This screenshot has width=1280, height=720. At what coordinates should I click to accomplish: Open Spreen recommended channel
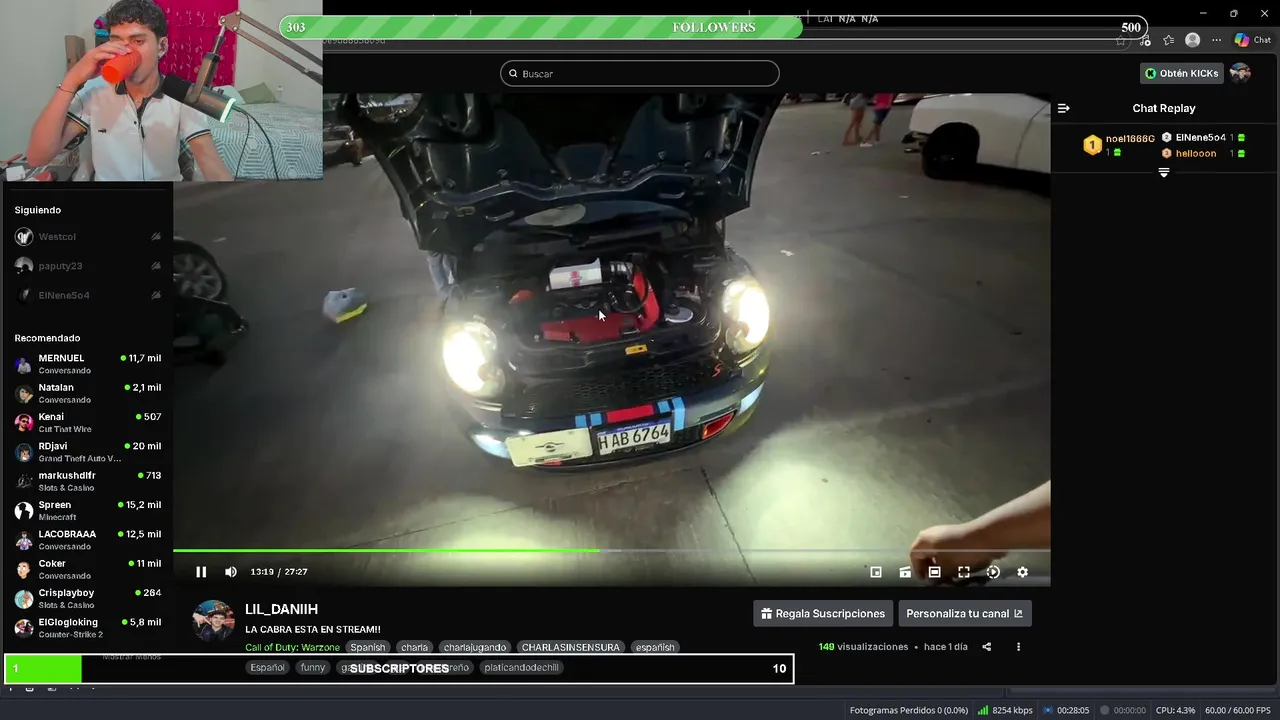point(87,510)
